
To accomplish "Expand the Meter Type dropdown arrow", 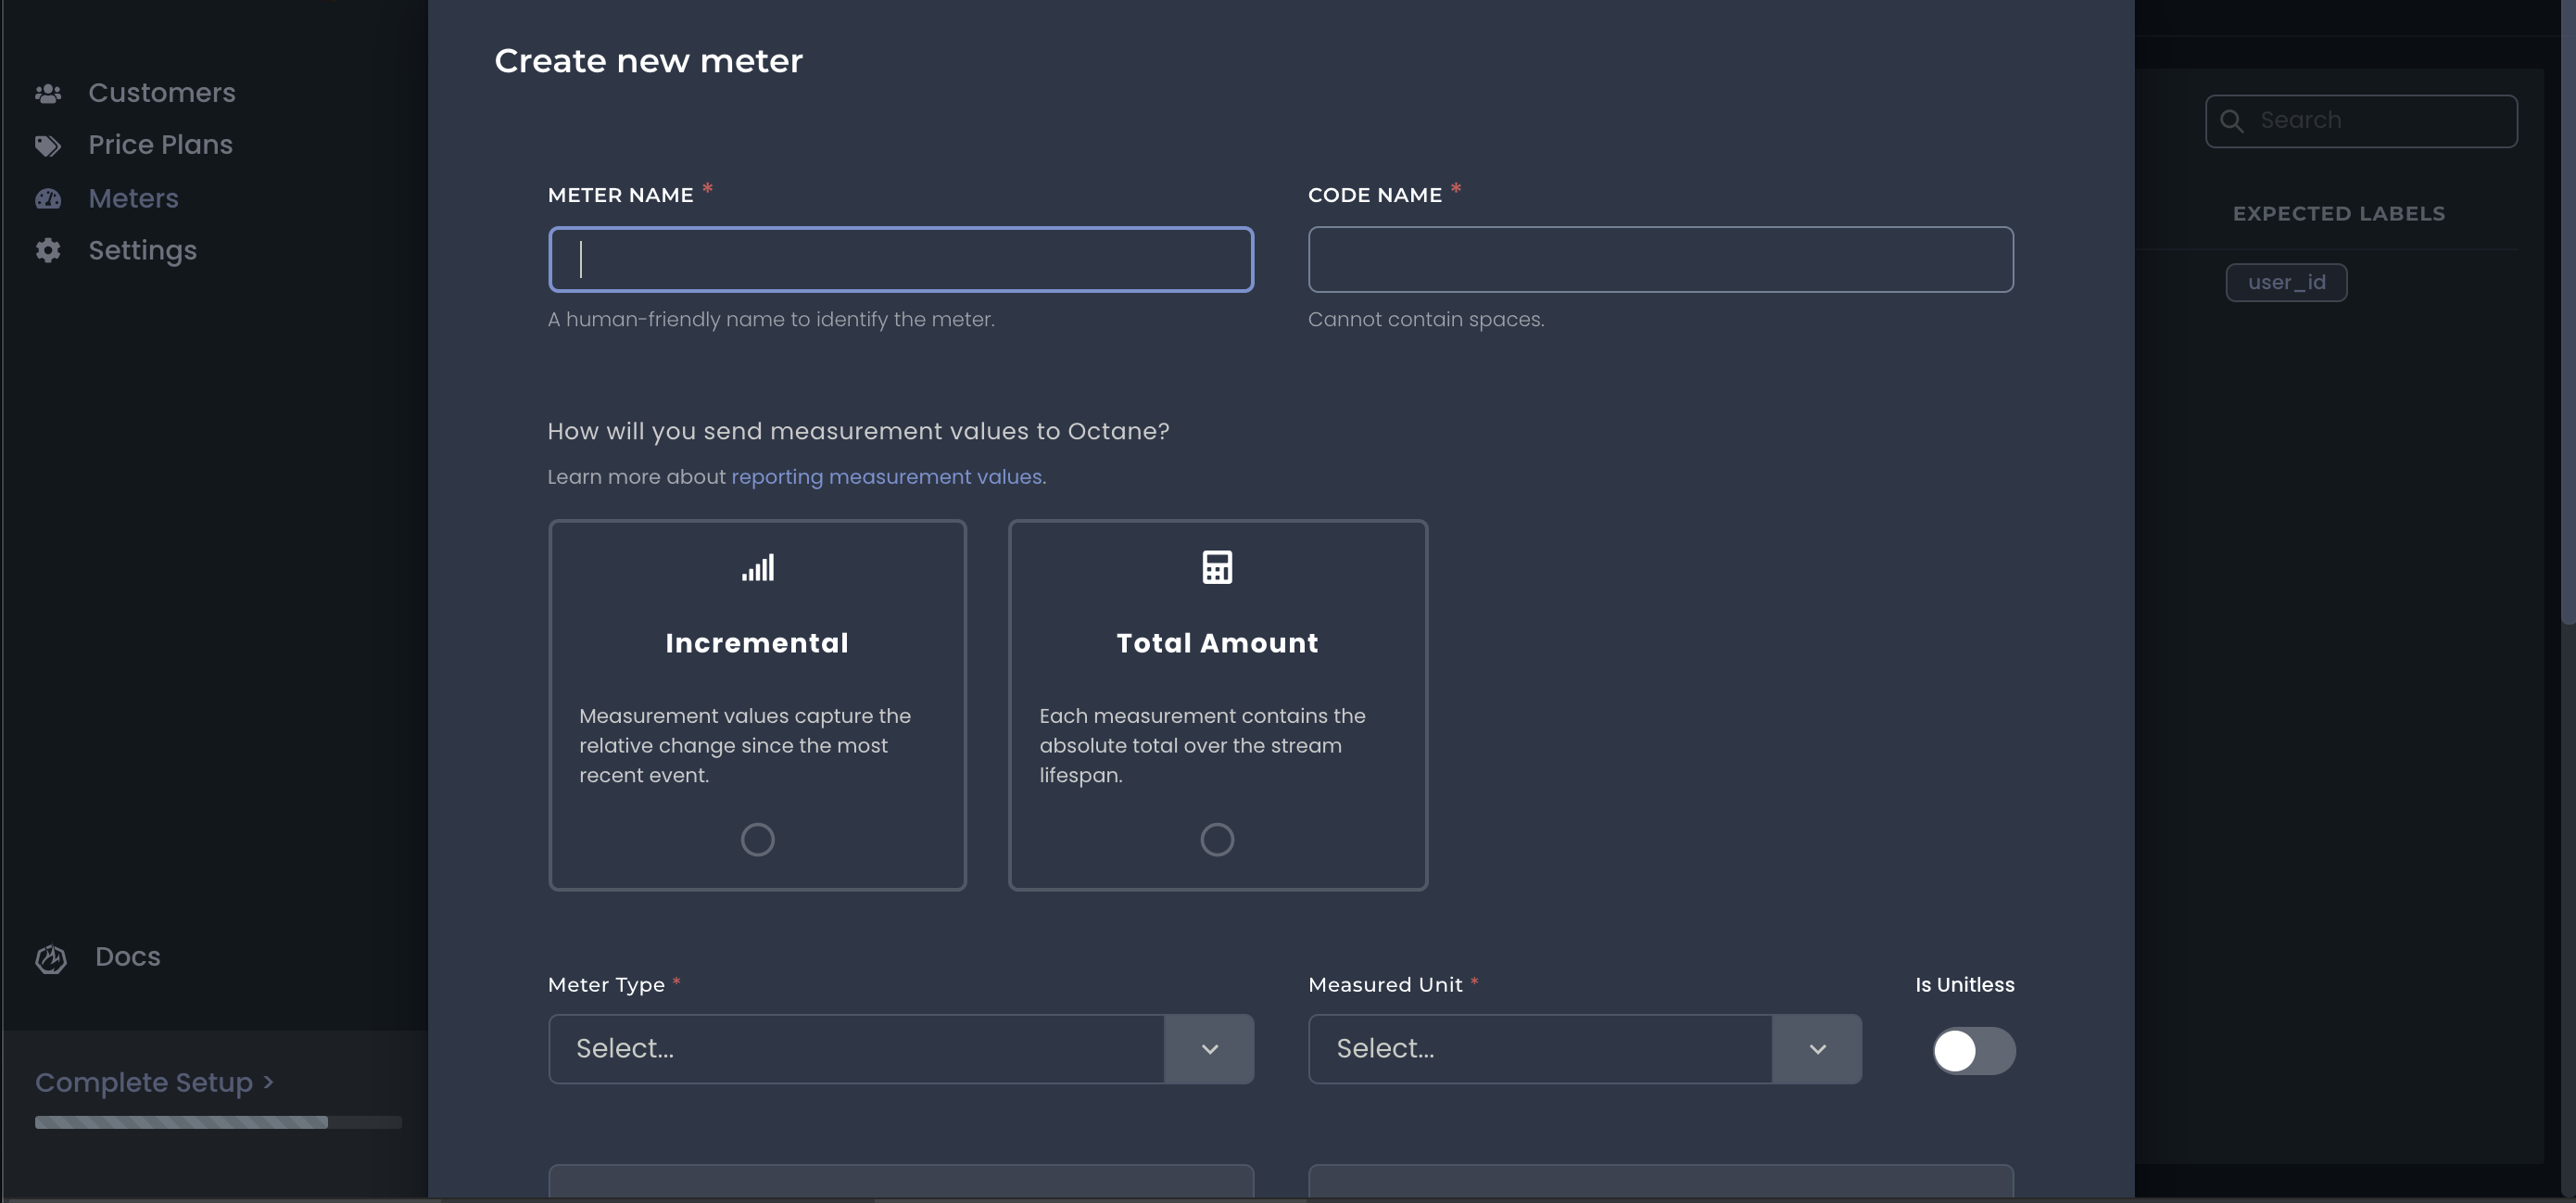I will pos(1209,1049).
